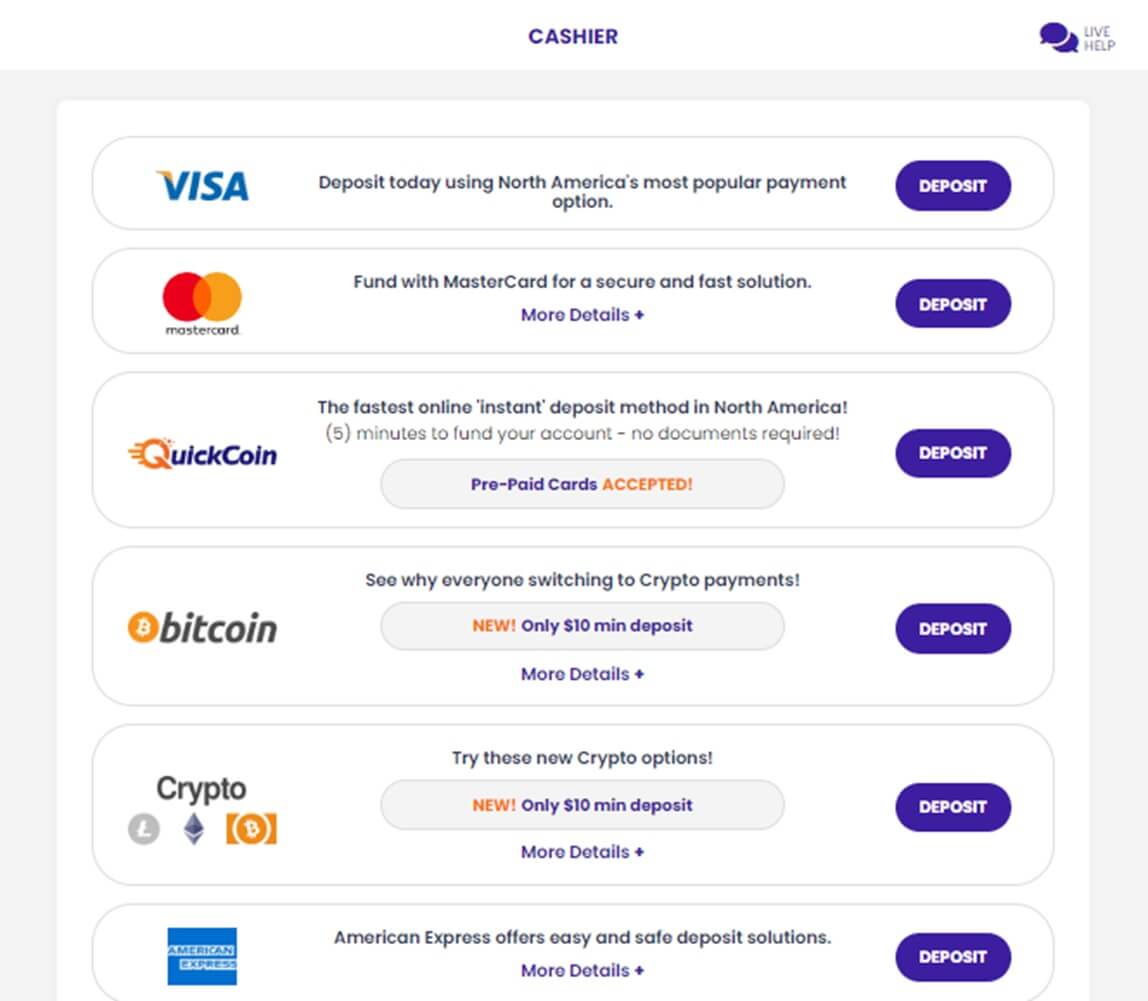Click the Pre-Paid Cards ACCEPTED badge

click(582, 484)
